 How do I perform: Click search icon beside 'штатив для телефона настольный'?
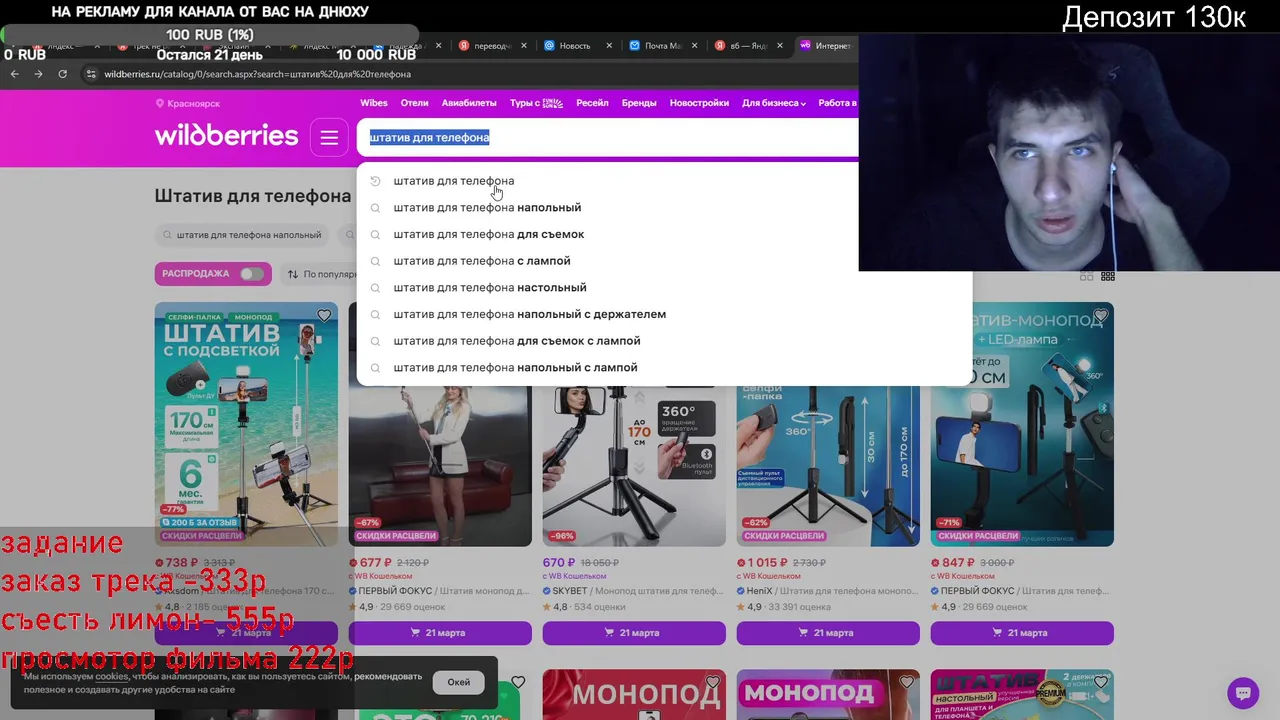[376, 288]
